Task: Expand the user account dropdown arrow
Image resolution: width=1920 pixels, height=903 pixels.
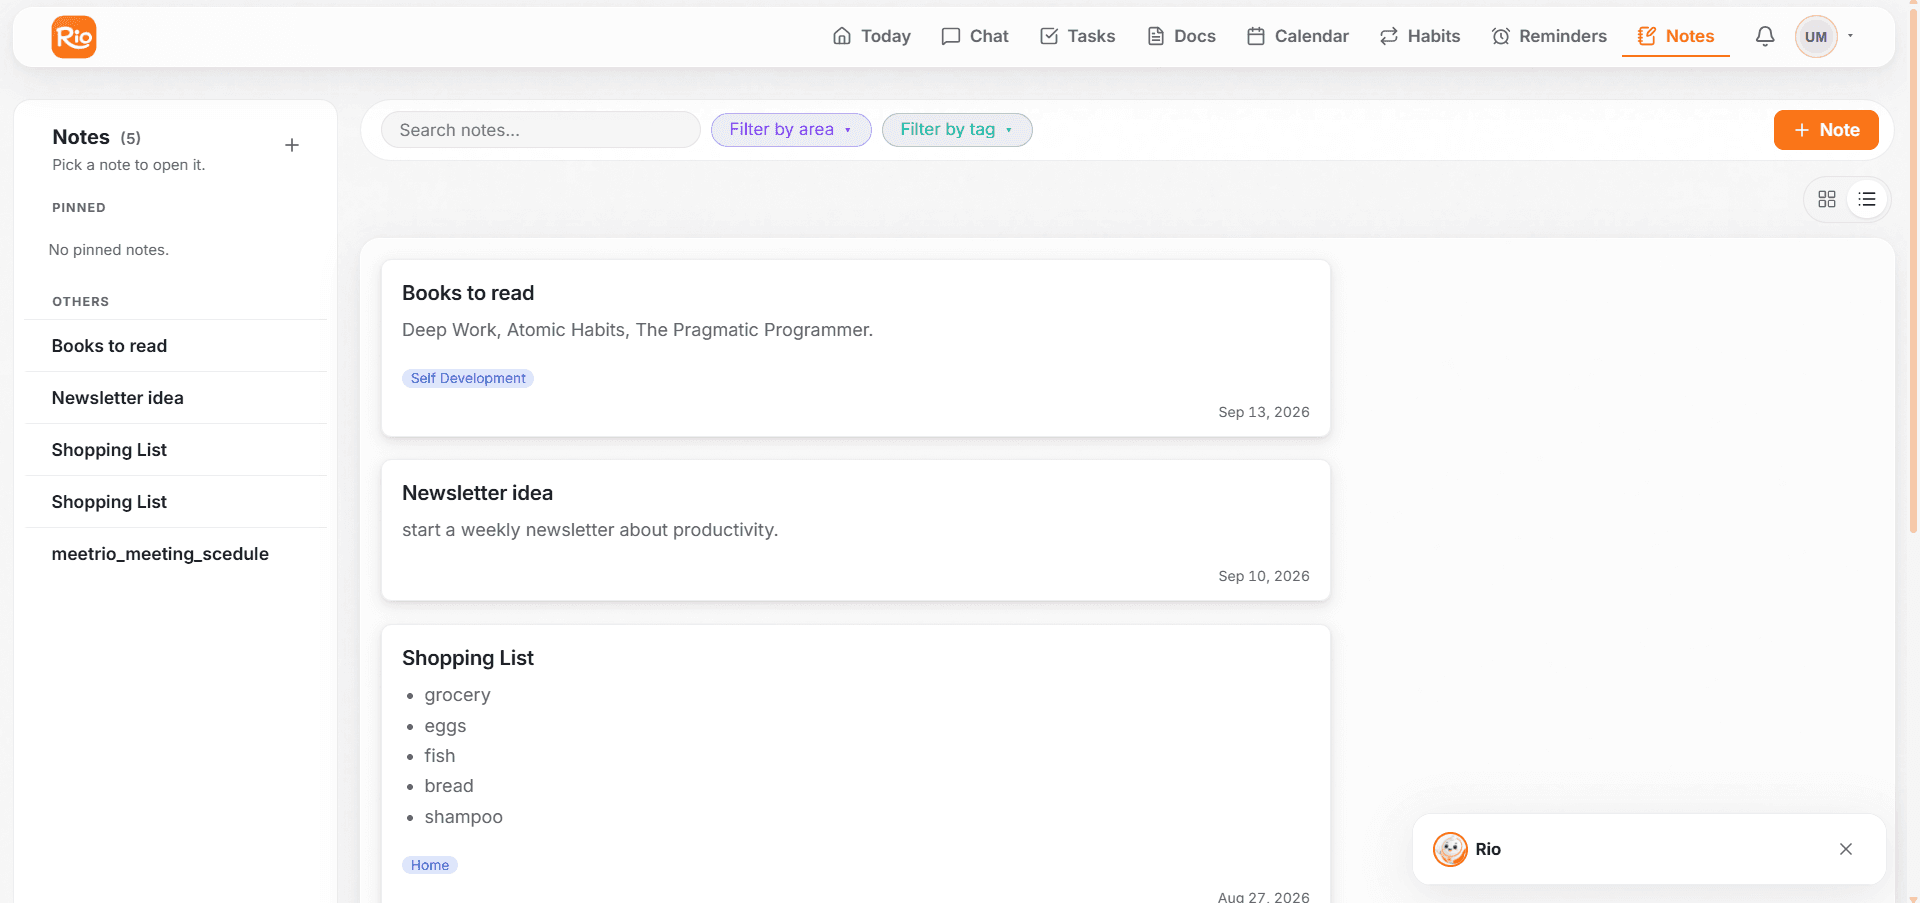Action: coord(1850,36)
